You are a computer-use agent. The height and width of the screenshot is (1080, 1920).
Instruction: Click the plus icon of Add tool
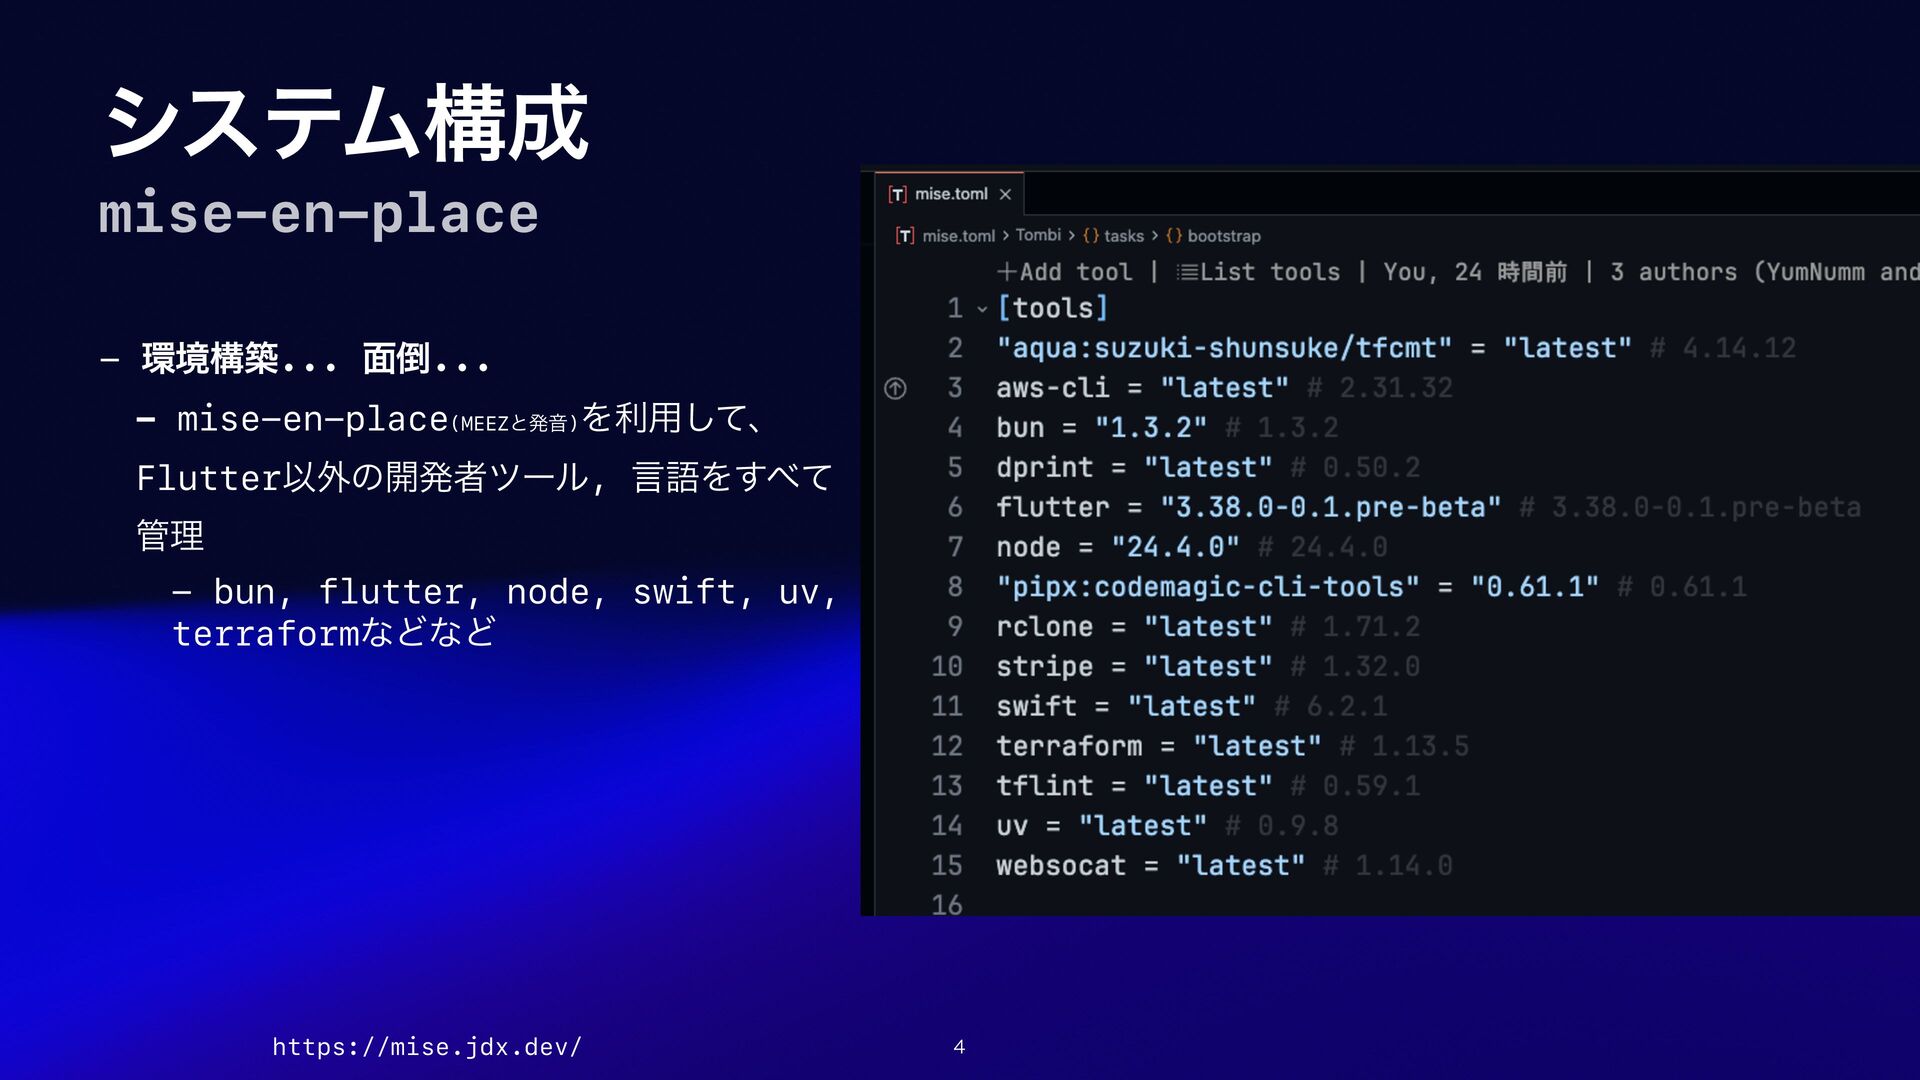1006,272
